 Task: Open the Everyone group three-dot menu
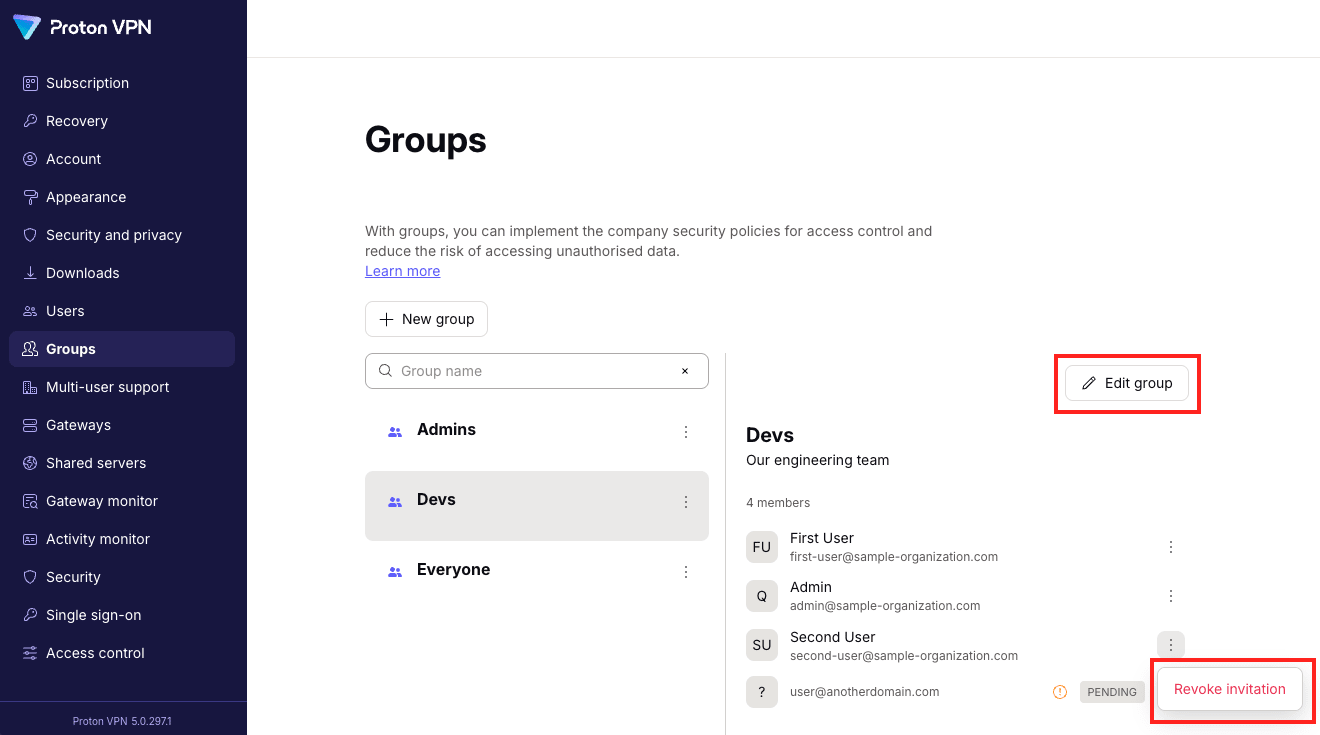coord(686,571)
